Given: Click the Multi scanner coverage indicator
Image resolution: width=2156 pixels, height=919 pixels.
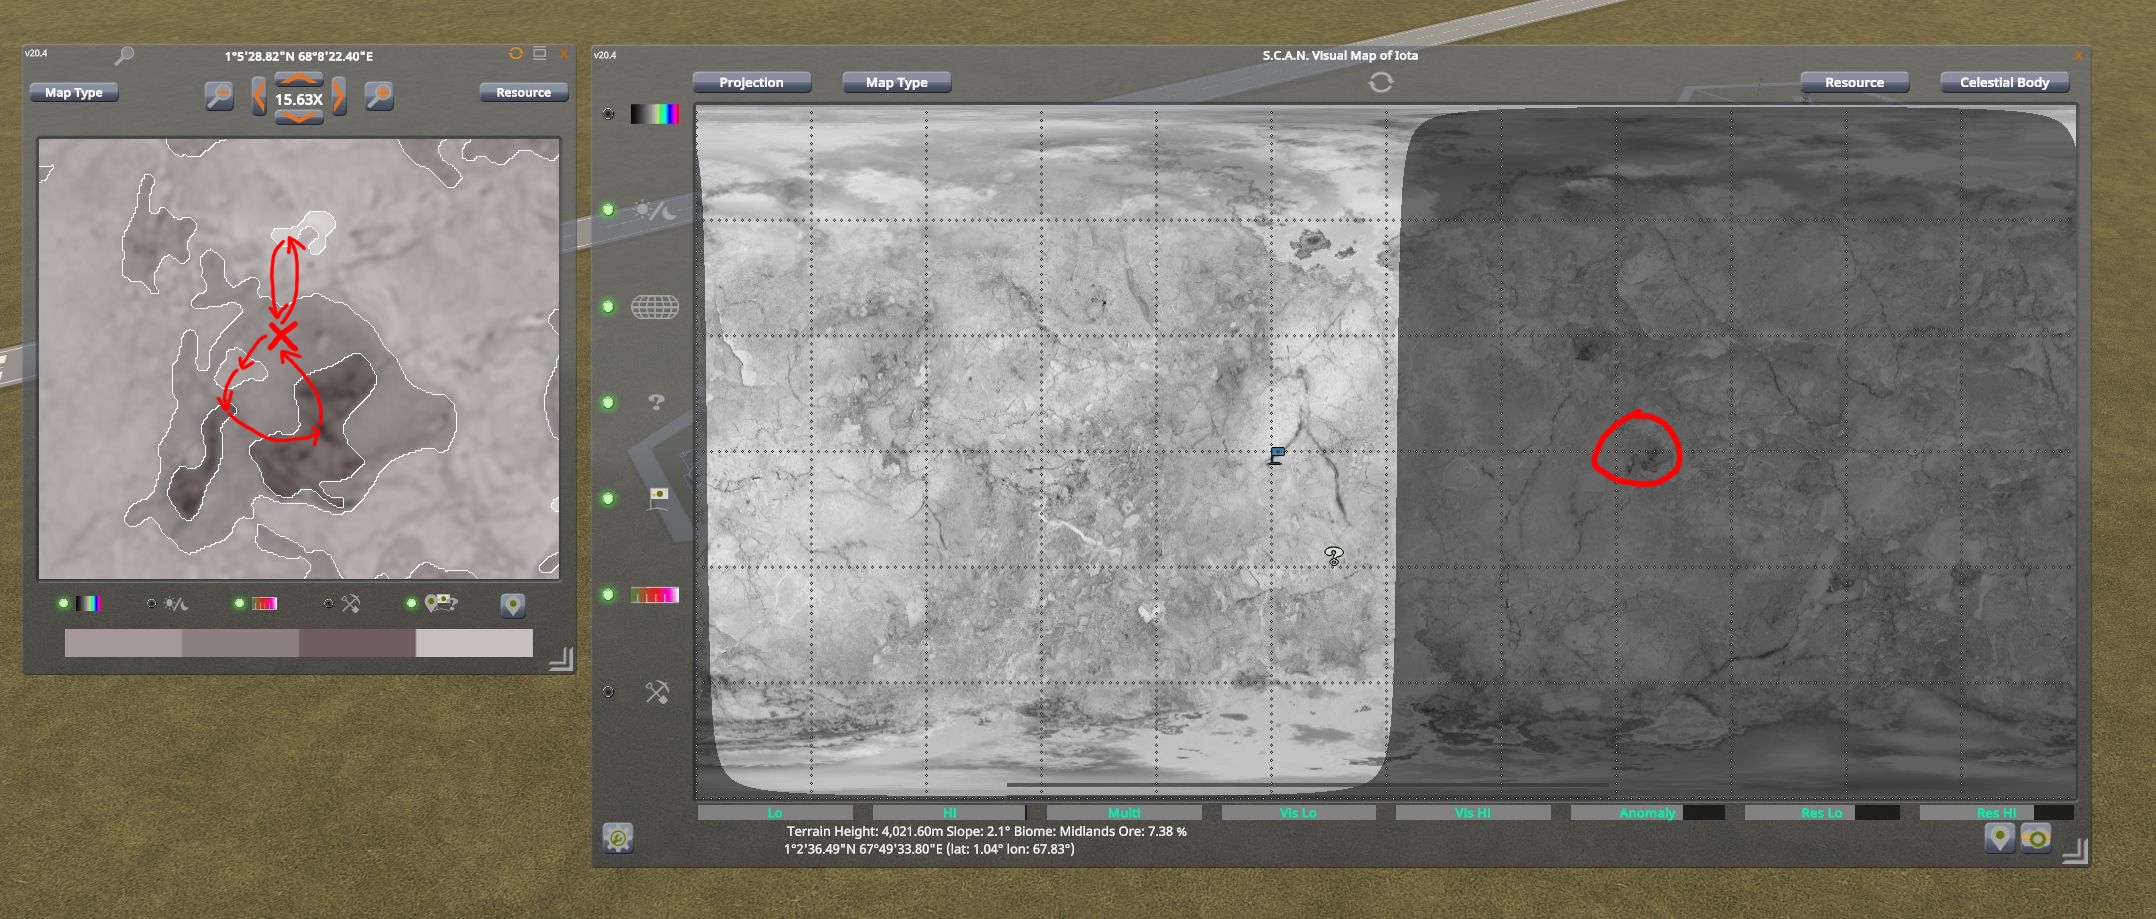Looking at the screenshot, I should pyautogui.click(x=1124, y=813).
